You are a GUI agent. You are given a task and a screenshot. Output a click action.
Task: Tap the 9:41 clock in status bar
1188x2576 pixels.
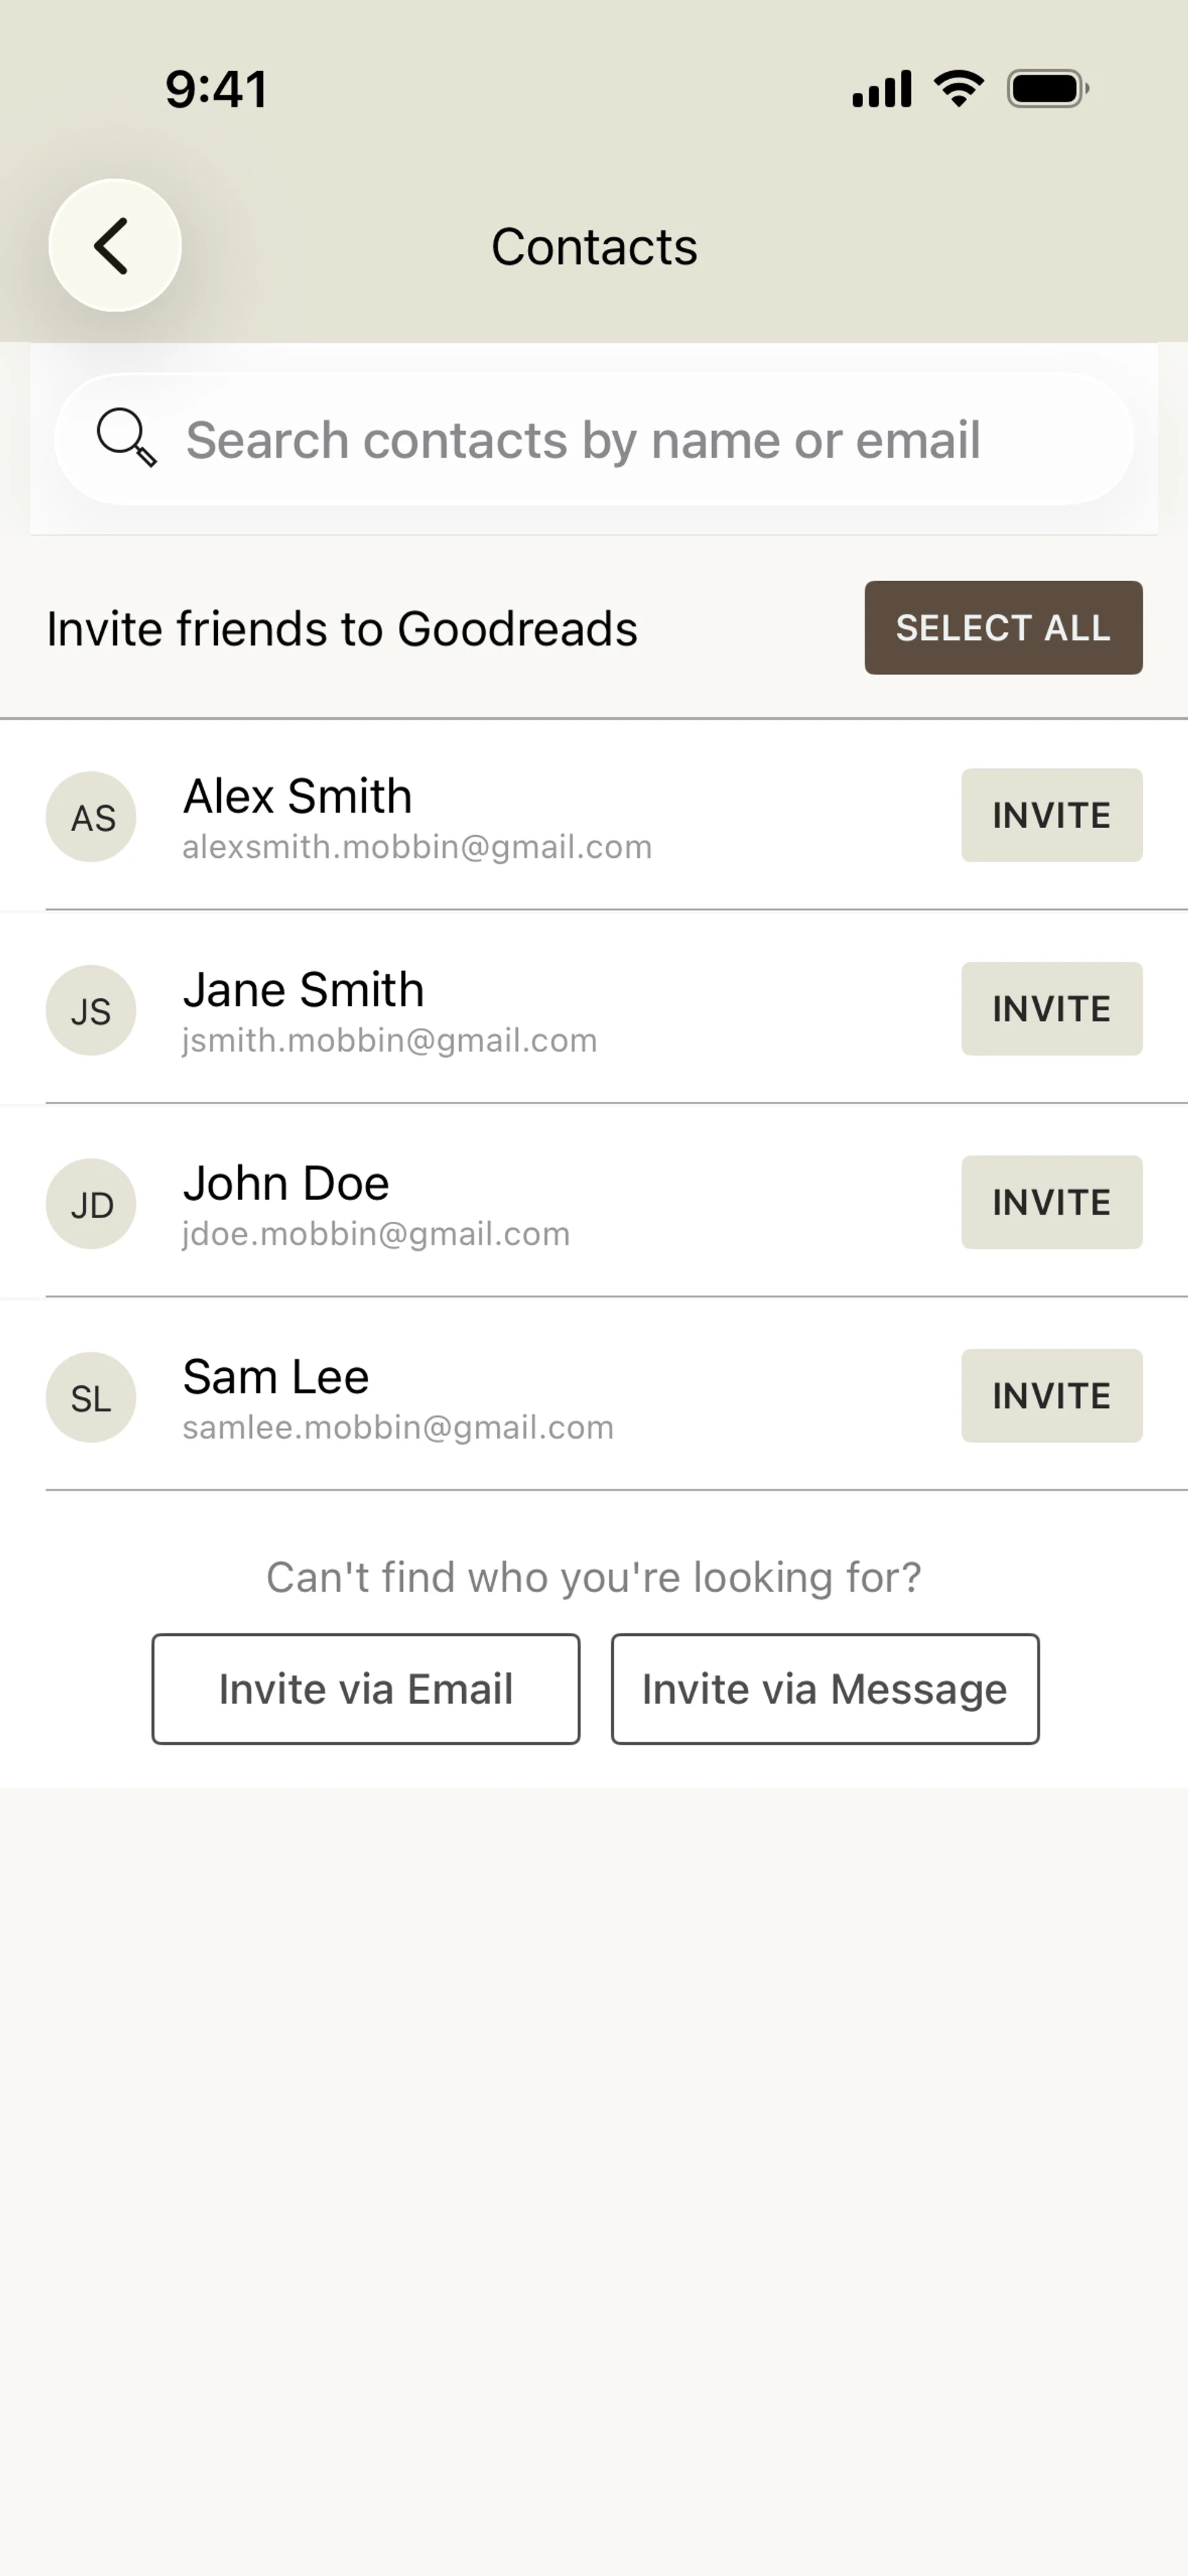click(x=216, y=89)
